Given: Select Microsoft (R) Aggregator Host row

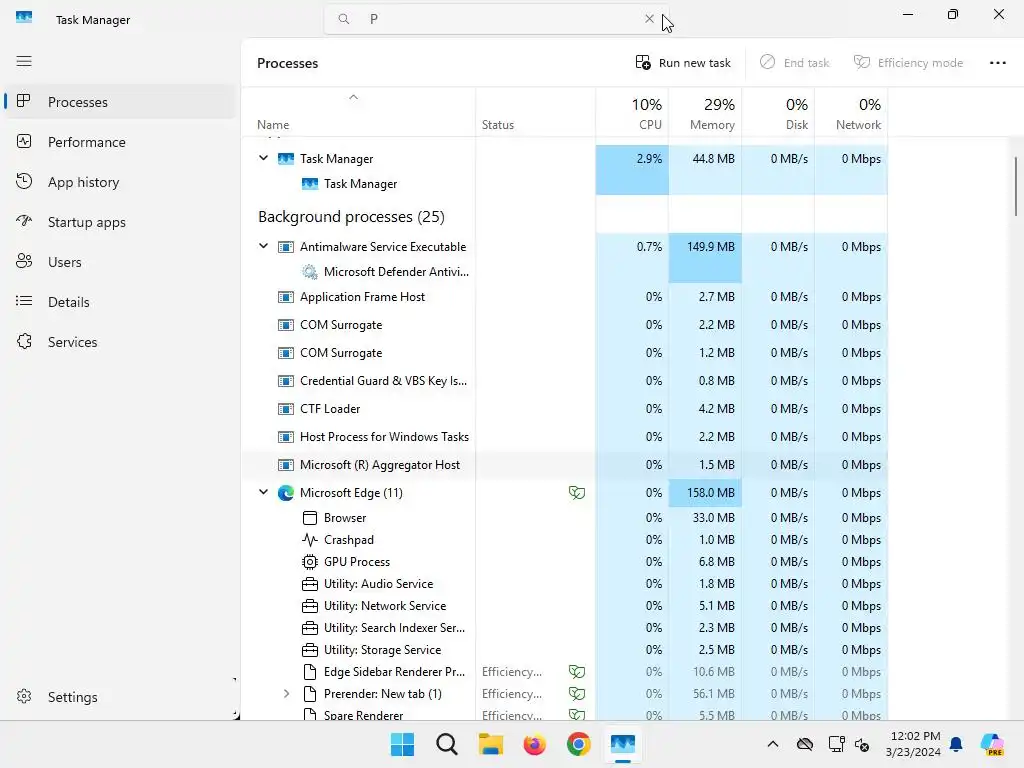Looking at the screenshot, I should pyautogui.click(x=565, y=465).
